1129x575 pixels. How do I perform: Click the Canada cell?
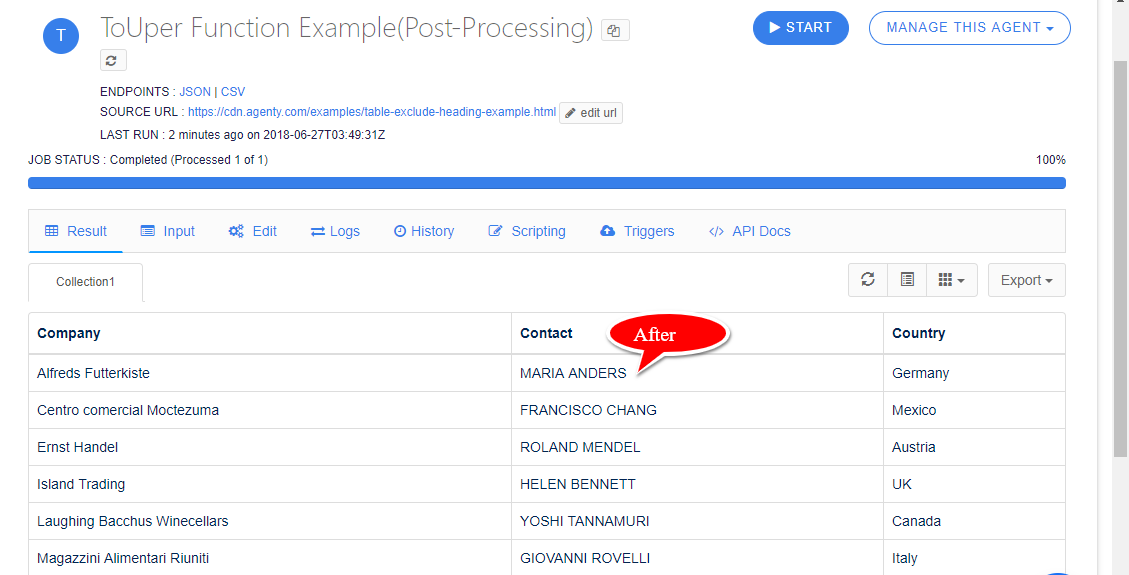coord(974,521)
